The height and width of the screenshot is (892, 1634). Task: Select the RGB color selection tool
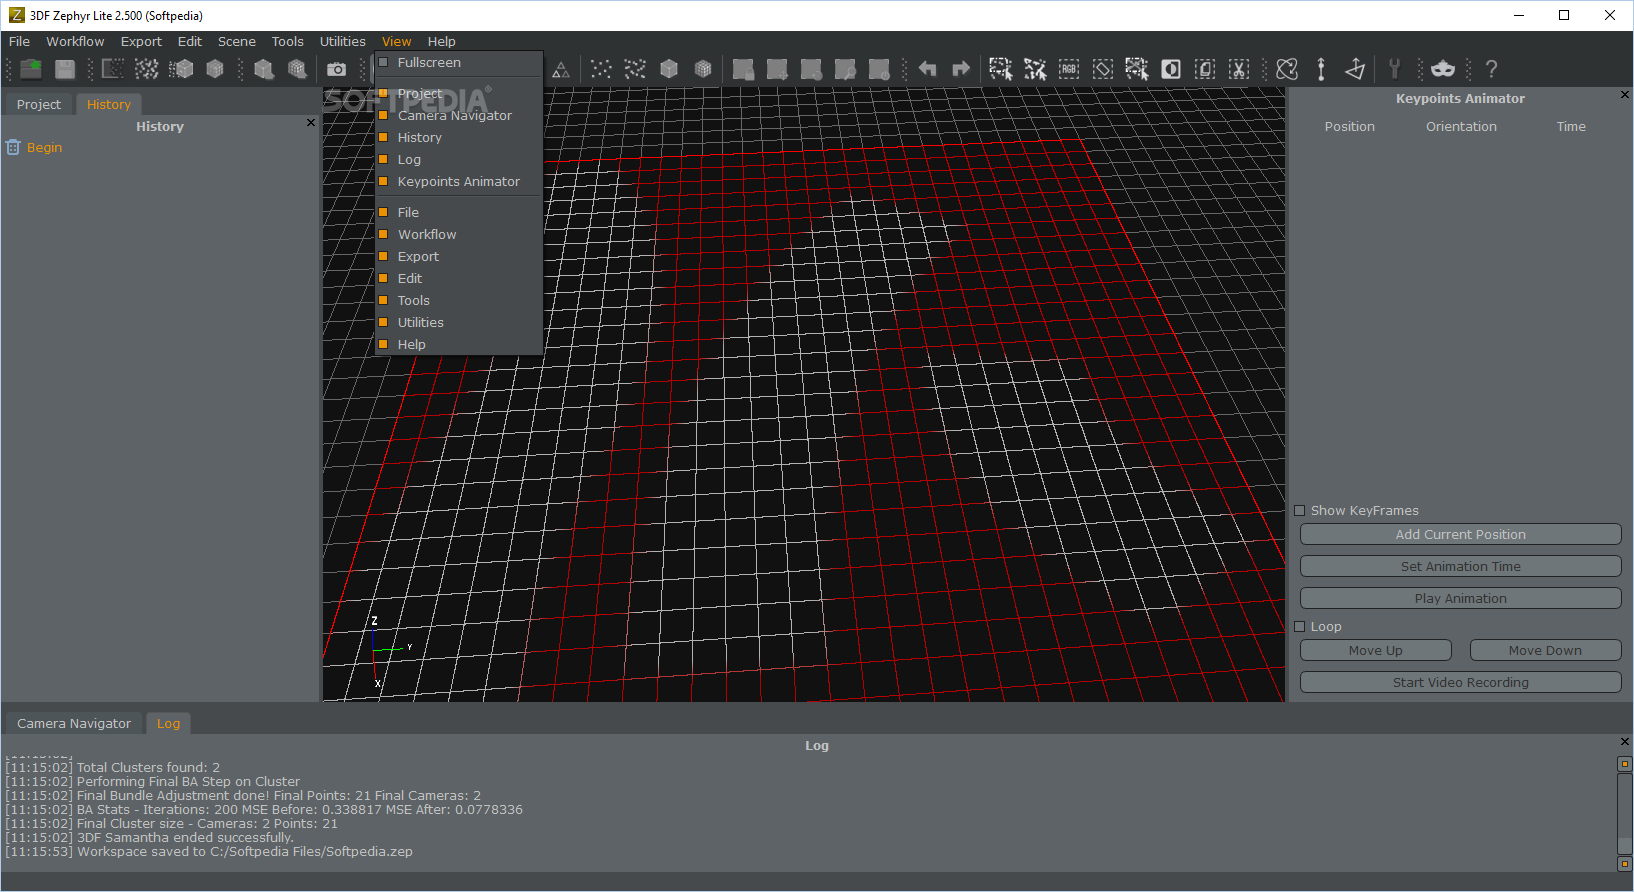coord(1069,69)
